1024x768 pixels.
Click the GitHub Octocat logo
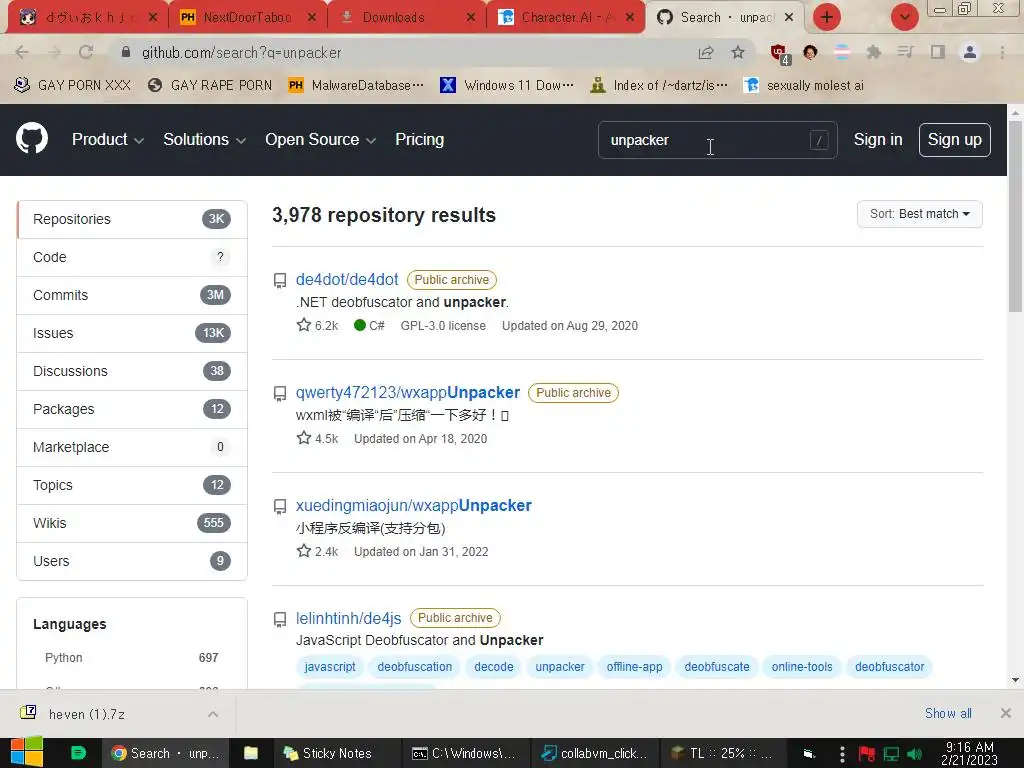tap(32, 138)
